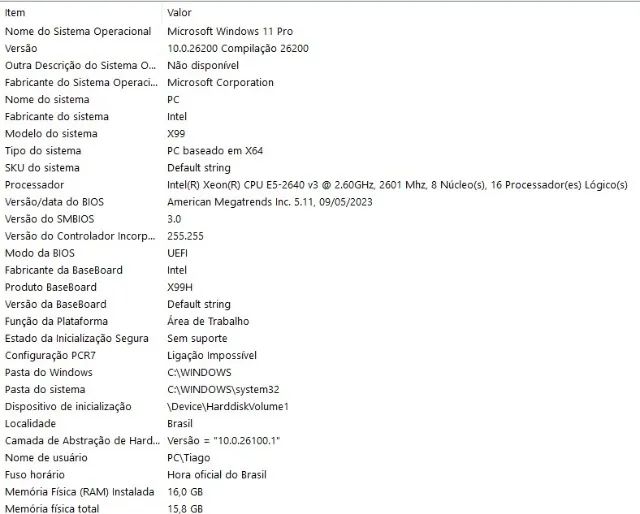This screenshot has width=640, height=514.
Task: Select the 'Fabricante da BaseBoard' row label
Action: [x=64, y=270]
